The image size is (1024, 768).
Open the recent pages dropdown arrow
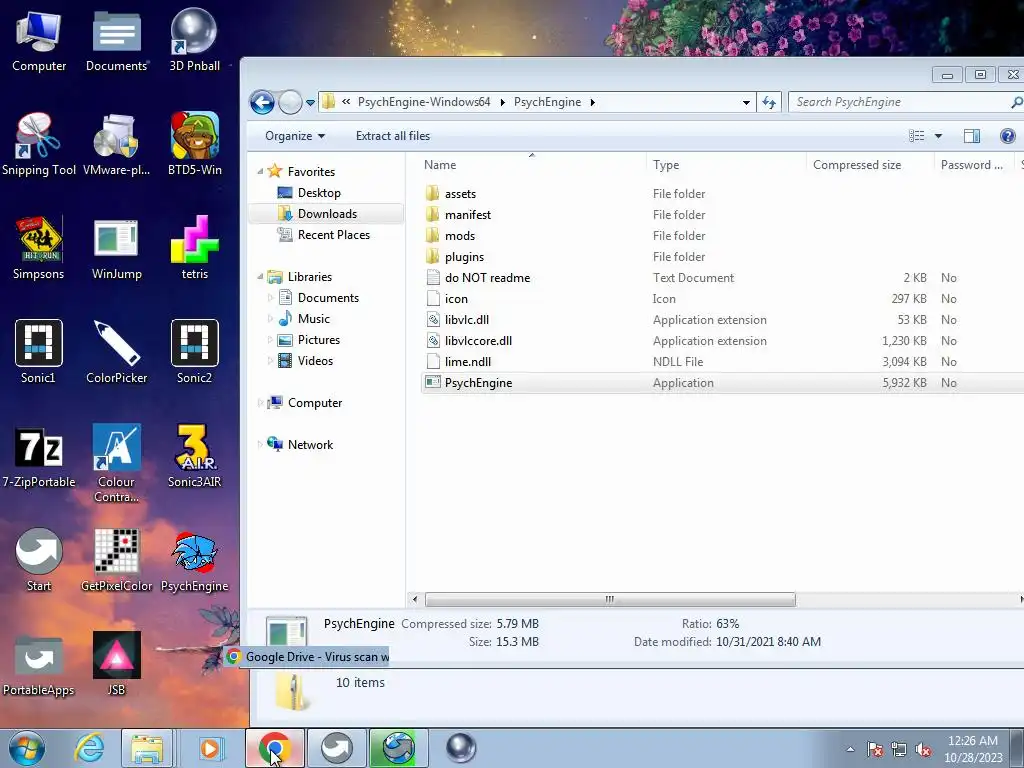[310, 103]
